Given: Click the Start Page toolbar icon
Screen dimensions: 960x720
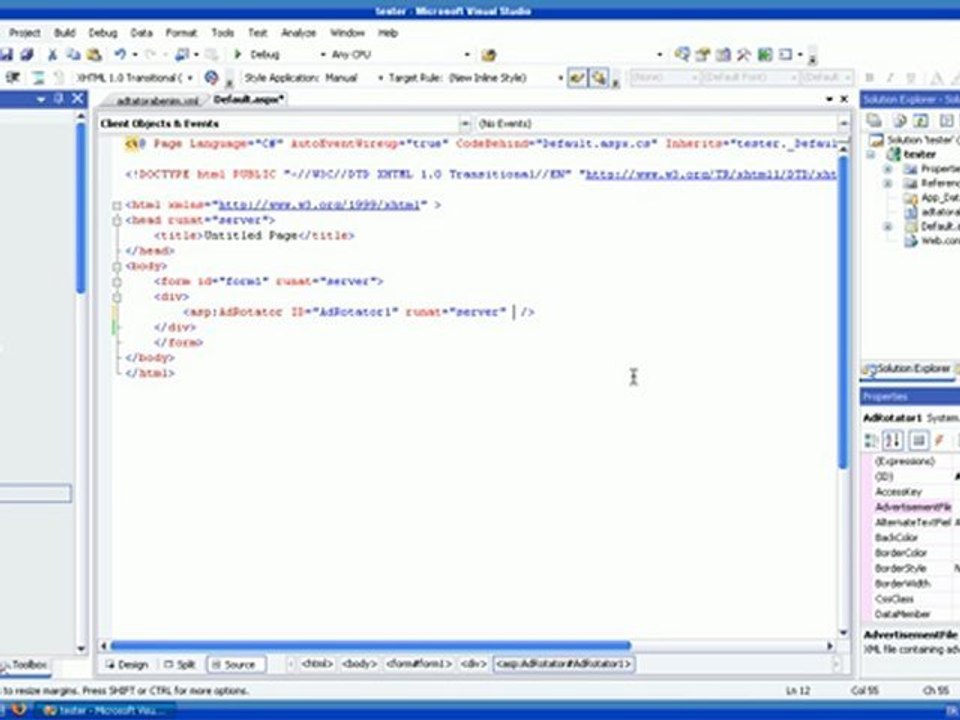Looking at the screenshot, I should (x=765, y=54).
